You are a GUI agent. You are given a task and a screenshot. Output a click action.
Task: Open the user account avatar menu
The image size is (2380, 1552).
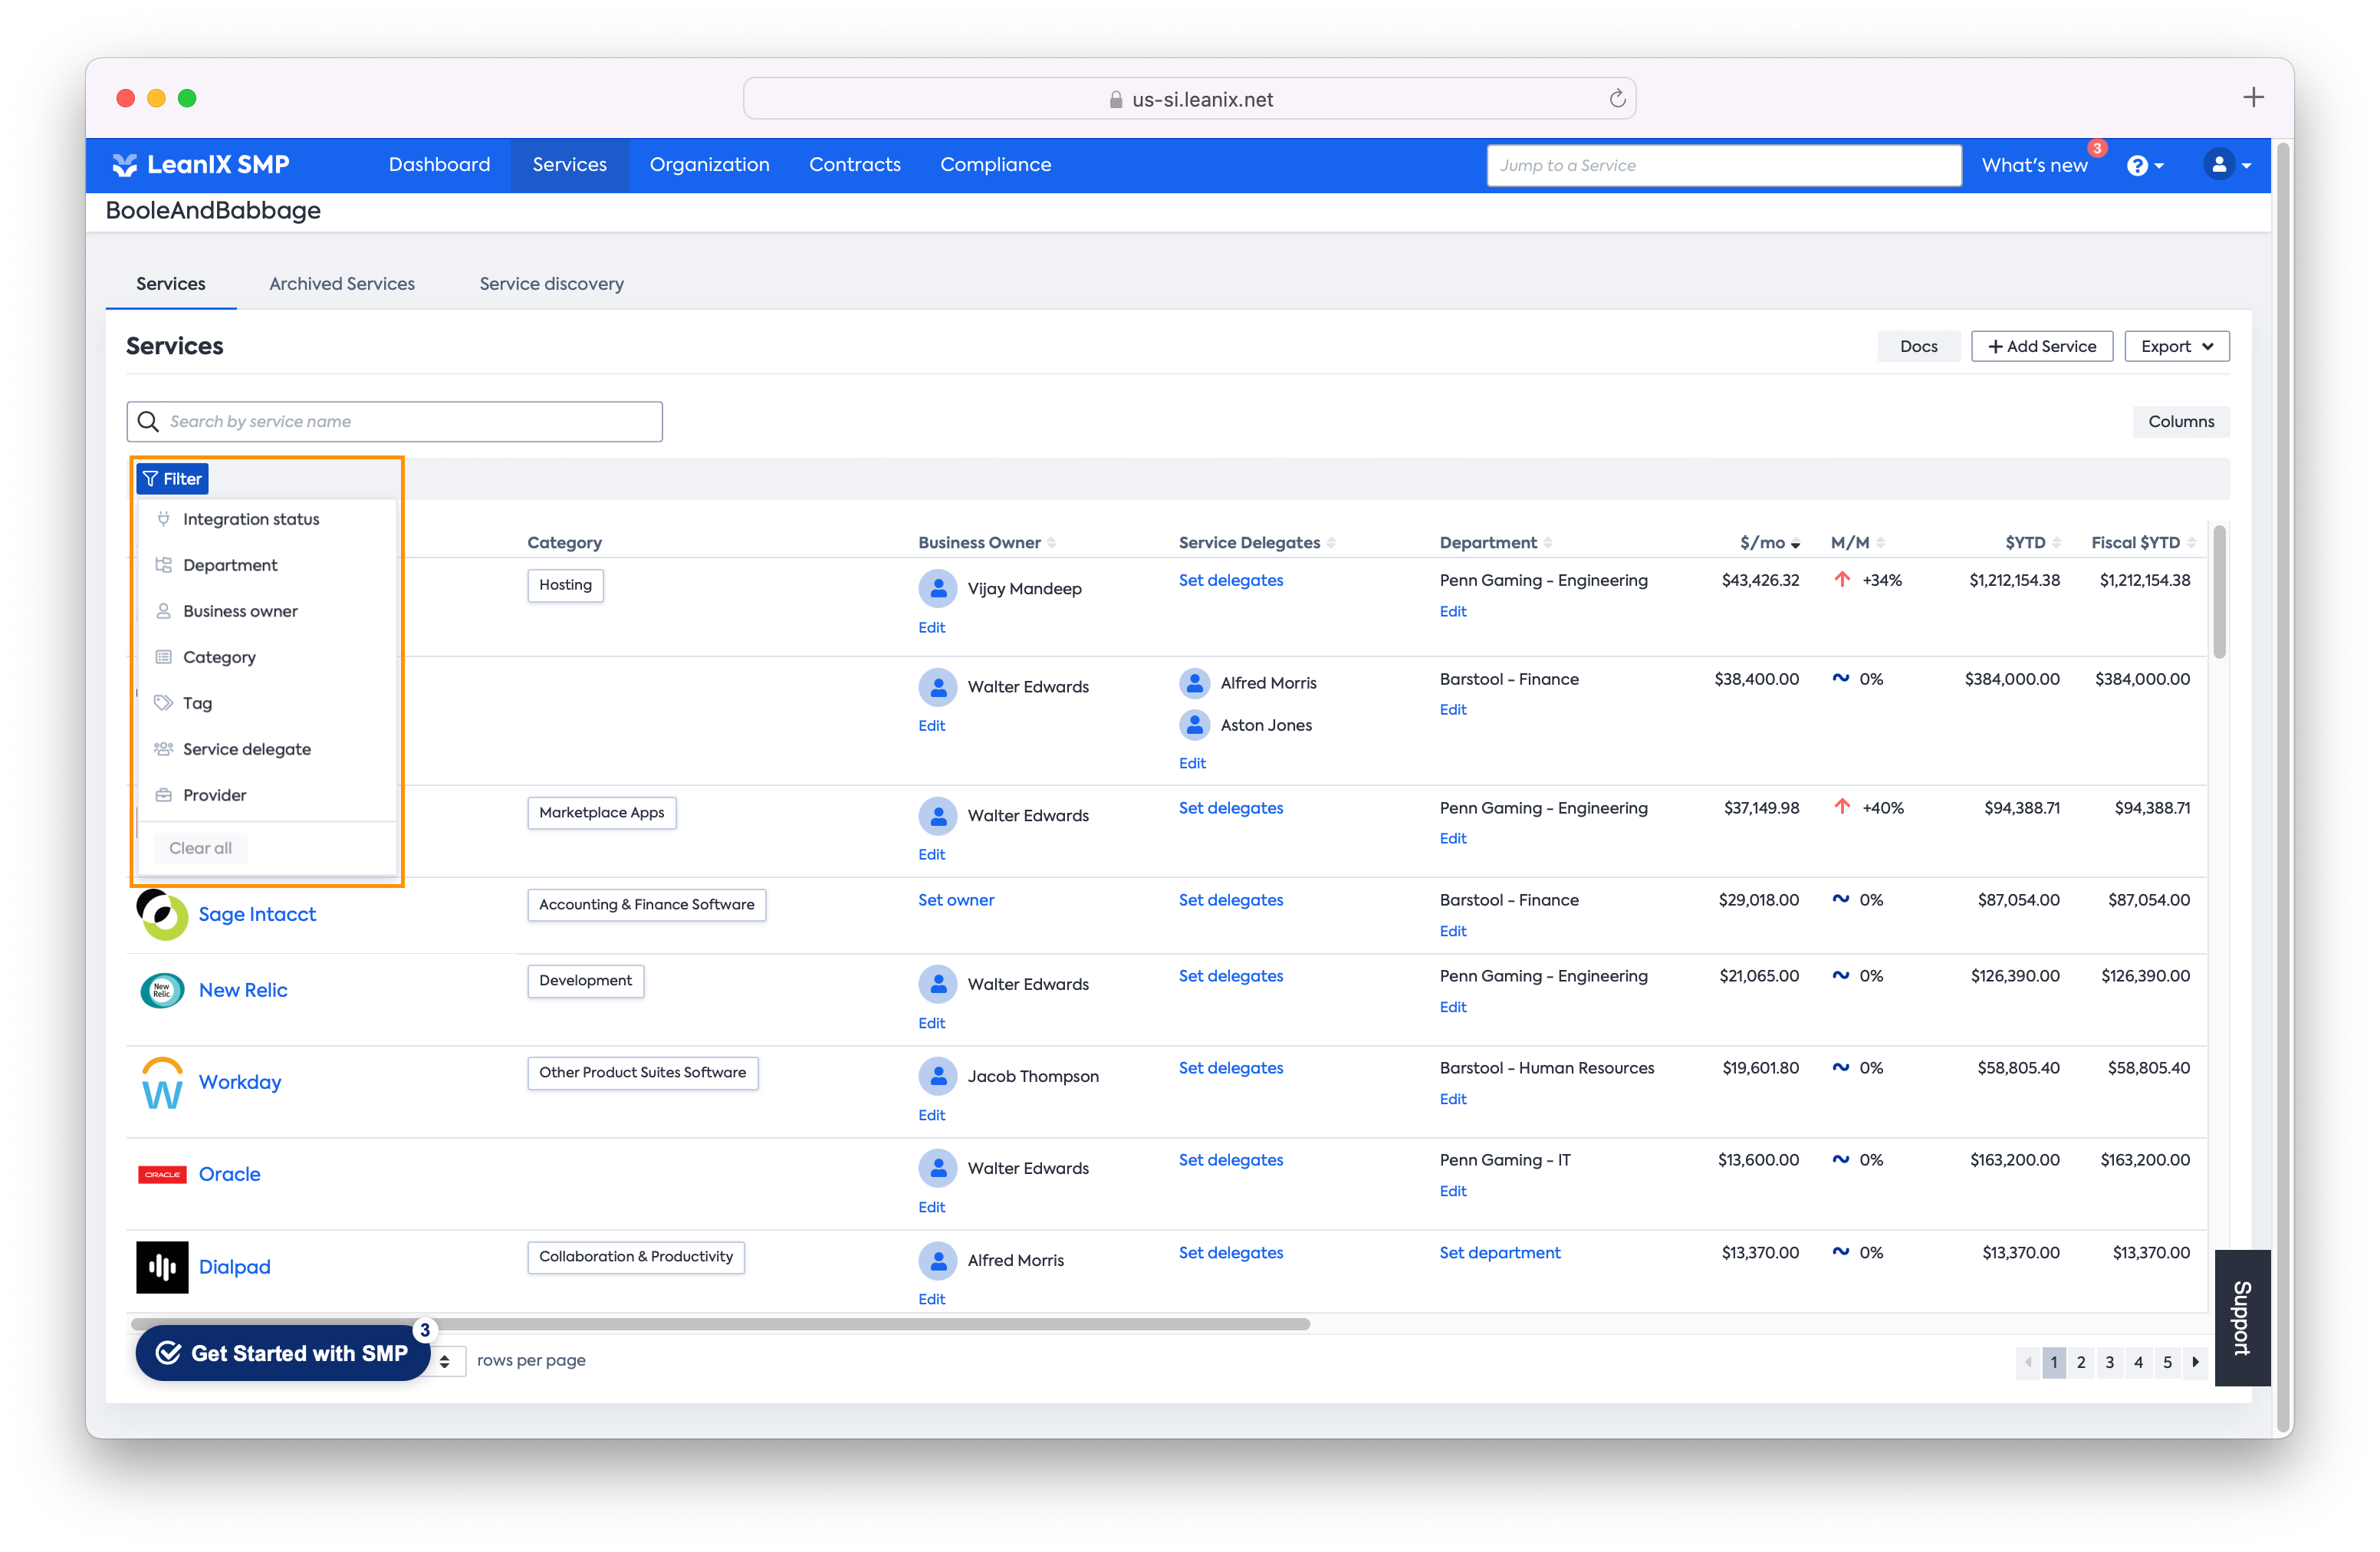2227,165
